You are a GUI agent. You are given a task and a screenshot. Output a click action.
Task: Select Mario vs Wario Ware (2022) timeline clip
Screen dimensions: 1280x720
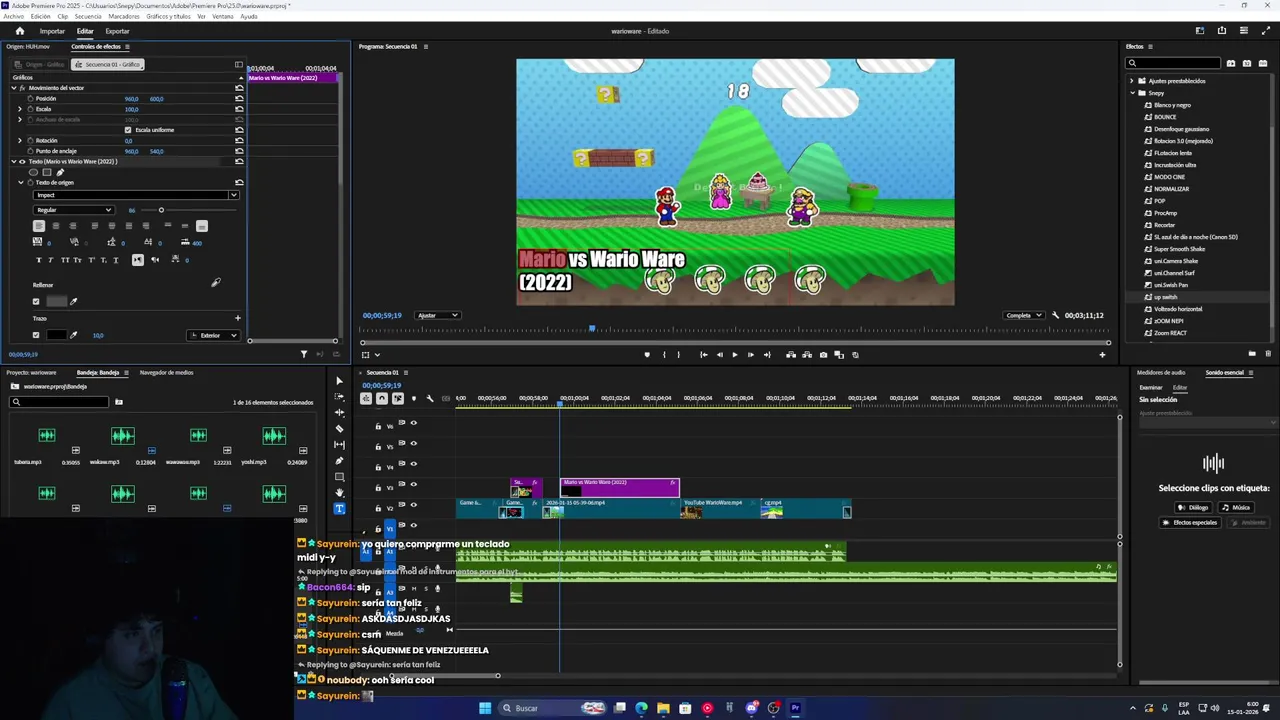[619, 487]
